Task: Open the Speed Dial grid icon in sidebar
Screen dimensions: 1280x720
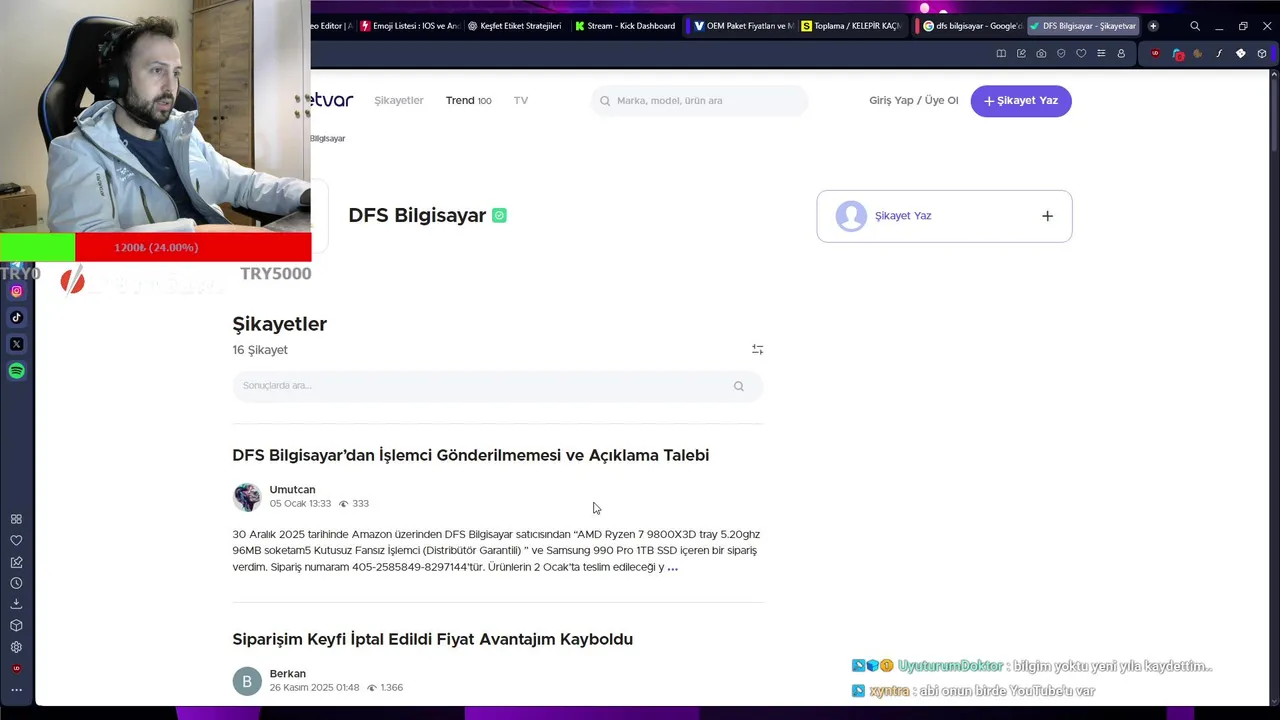Action: 16,519
